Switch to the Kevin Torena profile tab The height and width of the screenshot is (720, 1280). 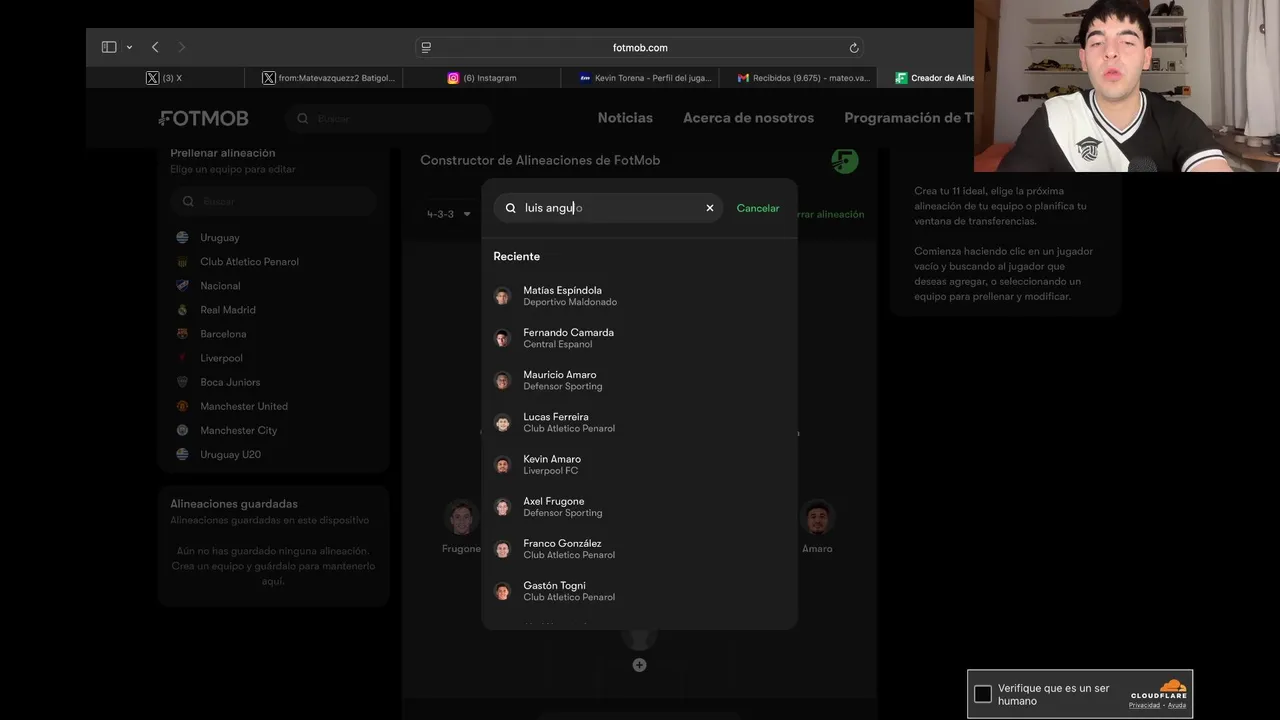(x=641, y=78)
